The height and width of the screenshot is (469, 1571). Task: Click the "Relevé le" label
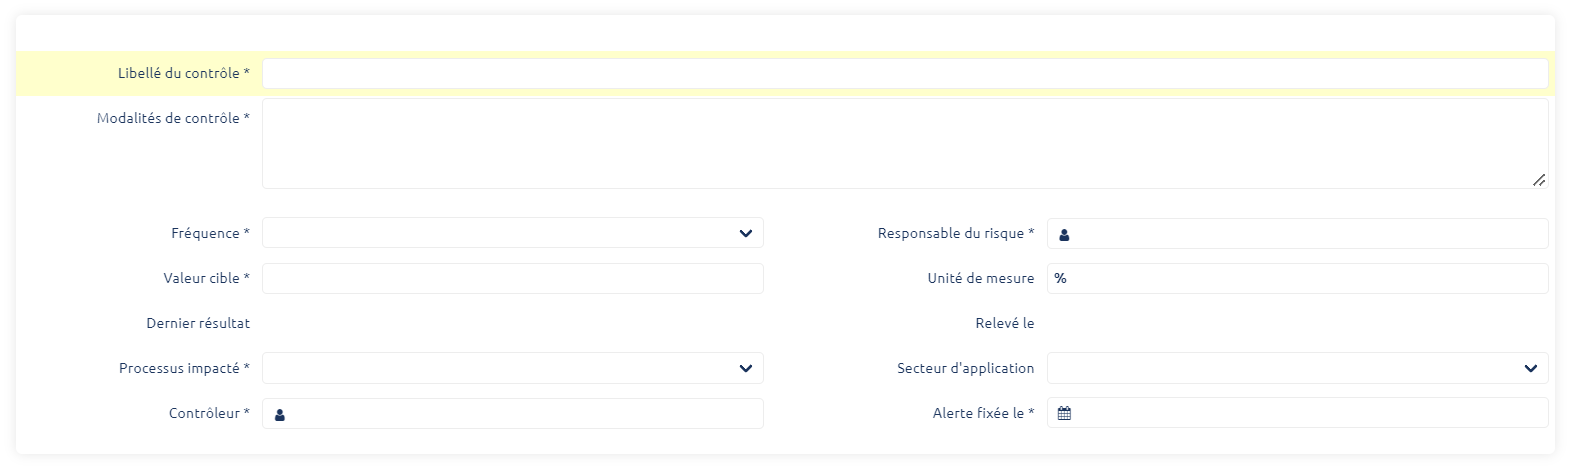coord(1004,323)
